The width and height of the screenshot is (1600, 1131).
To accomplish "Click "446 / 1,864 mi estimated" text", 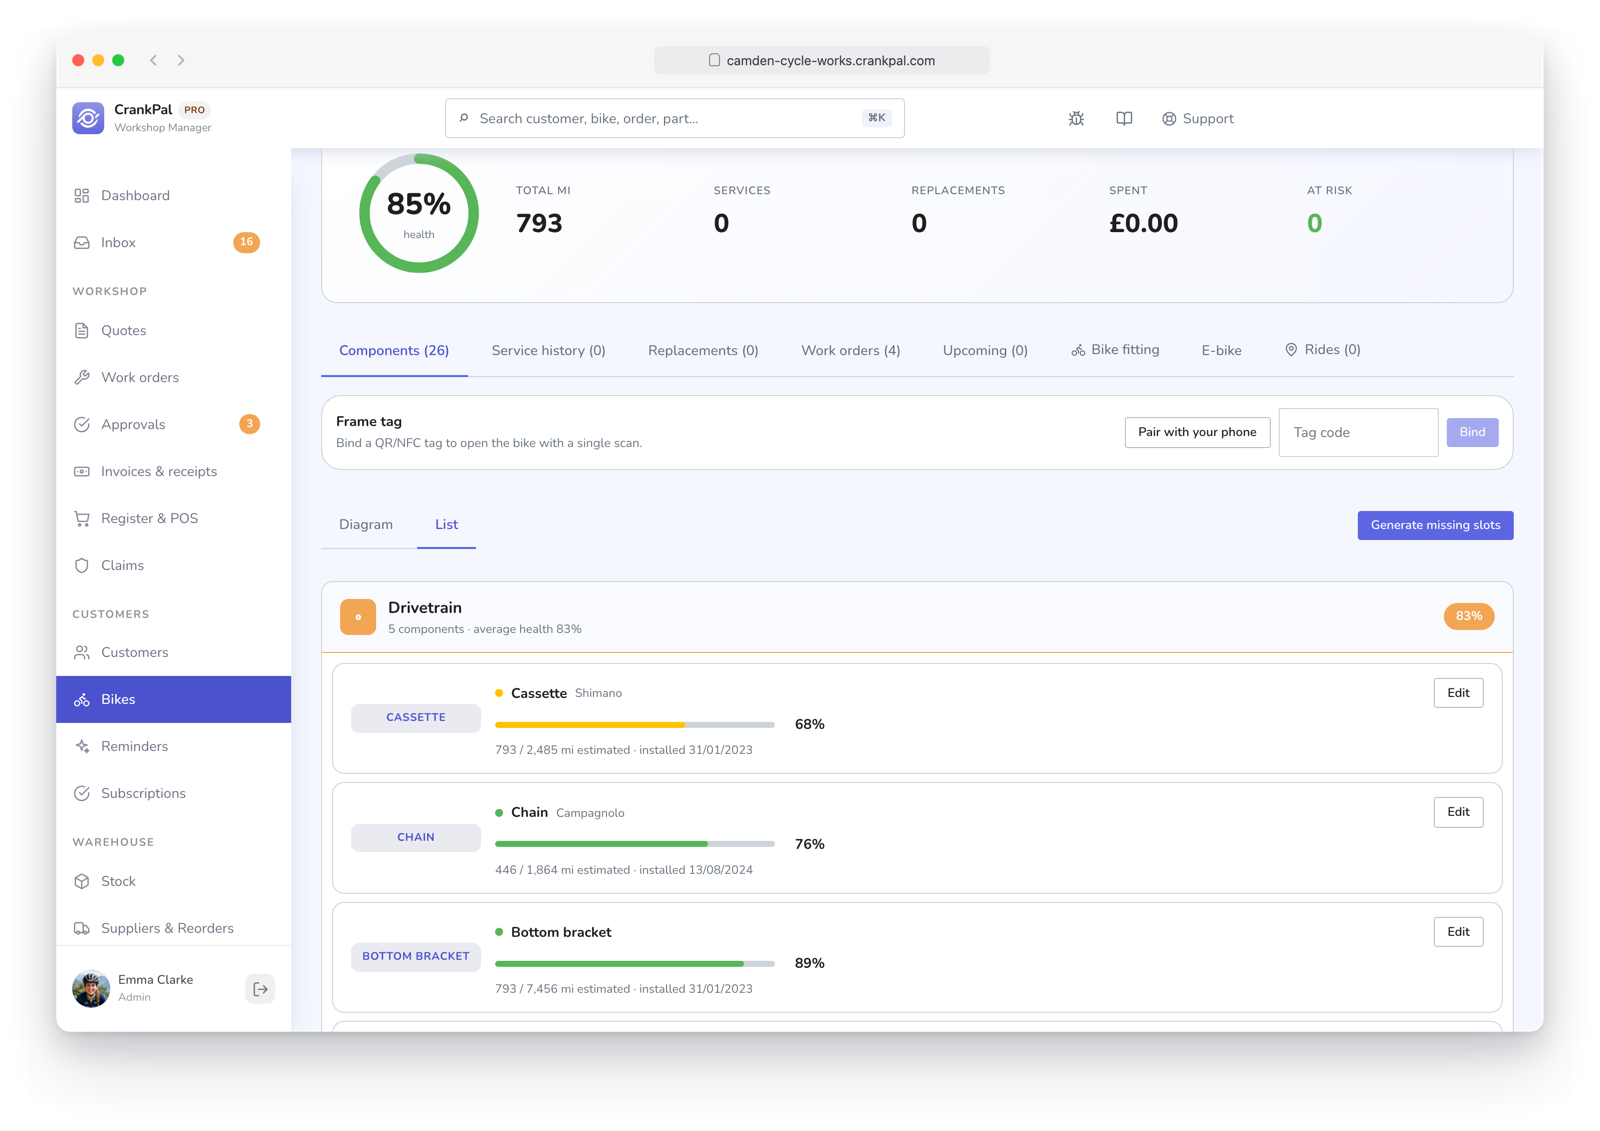I will click(563, 870).
